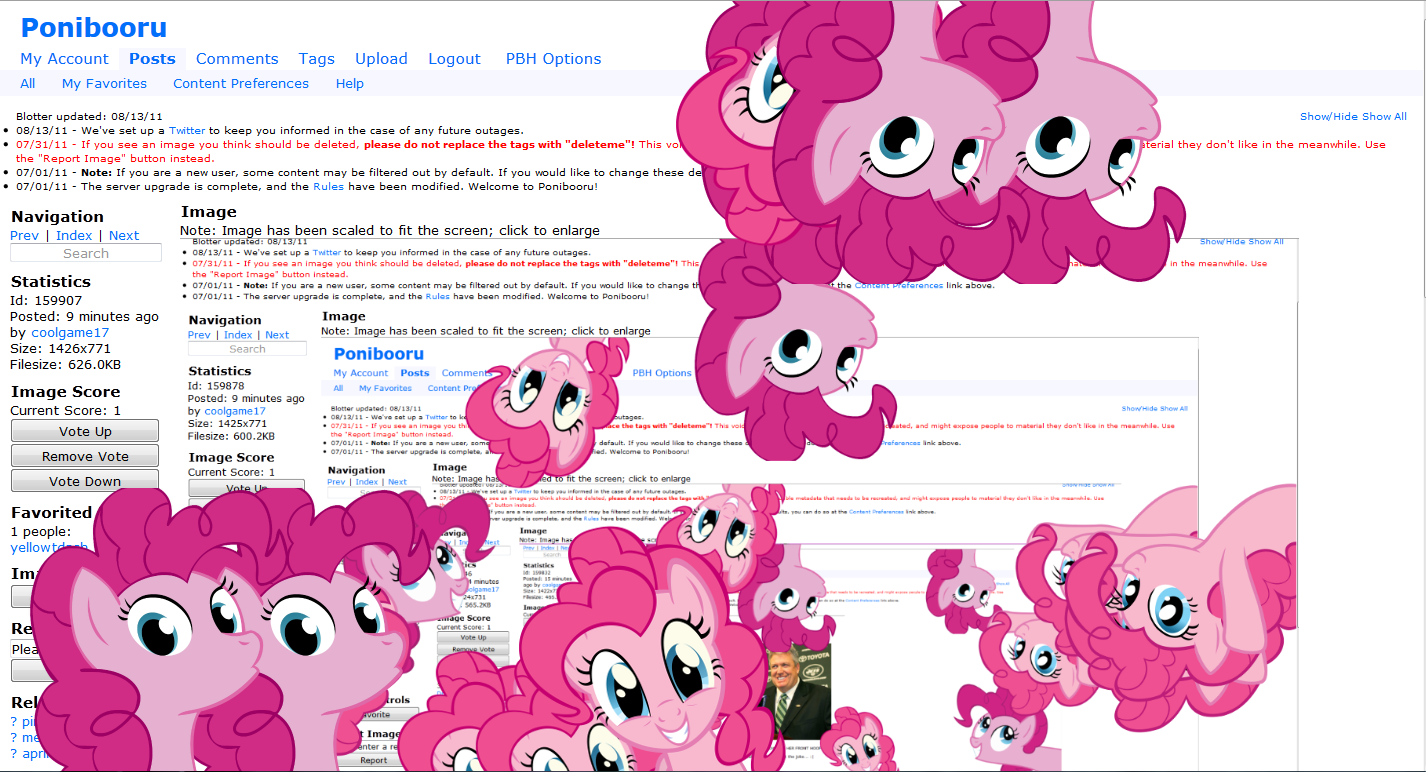Go to Next post in main sidebar Navigation
The width and height of the screenshot is (1426, 772).
pyautogui.click(x=124, y=236)
